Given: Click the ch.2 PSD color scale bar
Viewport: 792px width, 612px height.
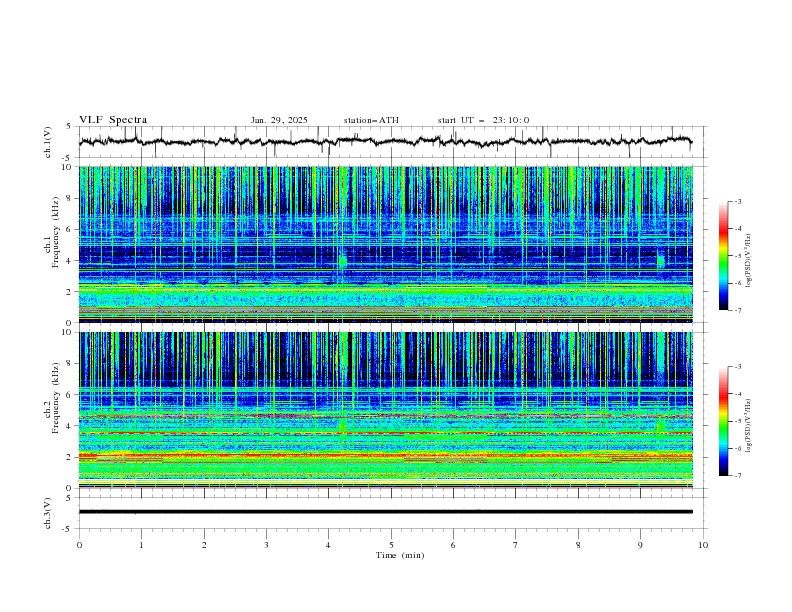Looking at the screenshot, I should 723,421.
